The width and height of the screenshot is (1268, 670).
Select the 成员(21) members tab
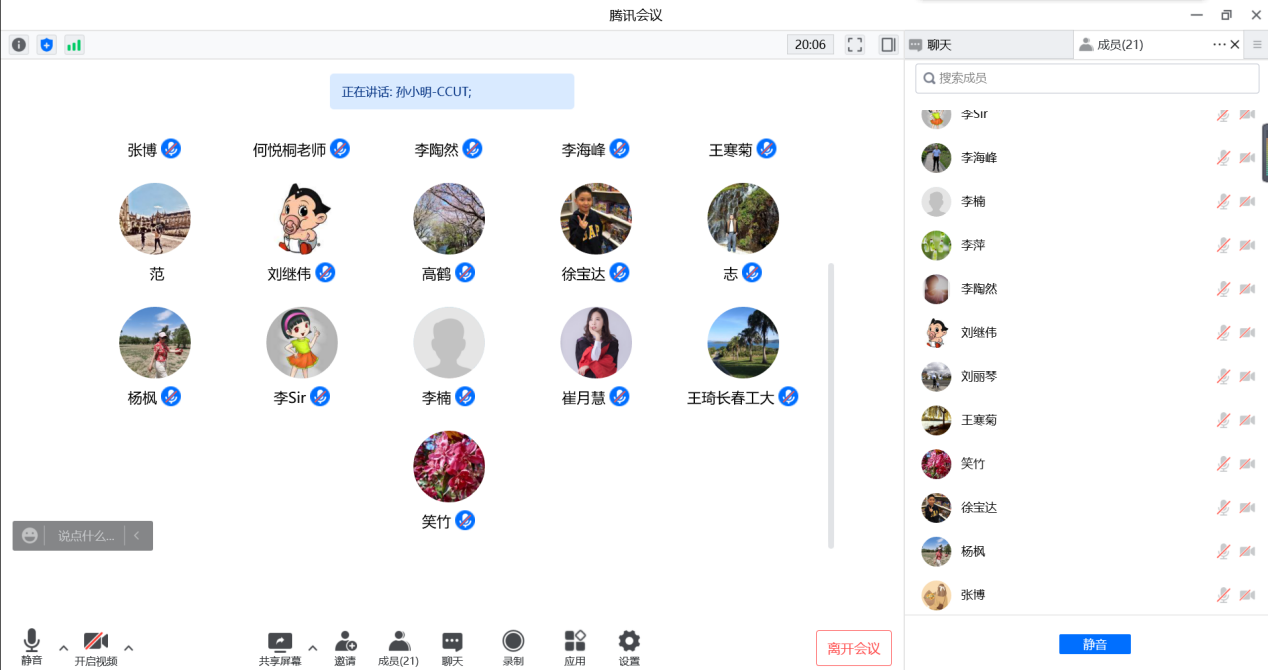pyautogui.click(x=1120, y=45)
